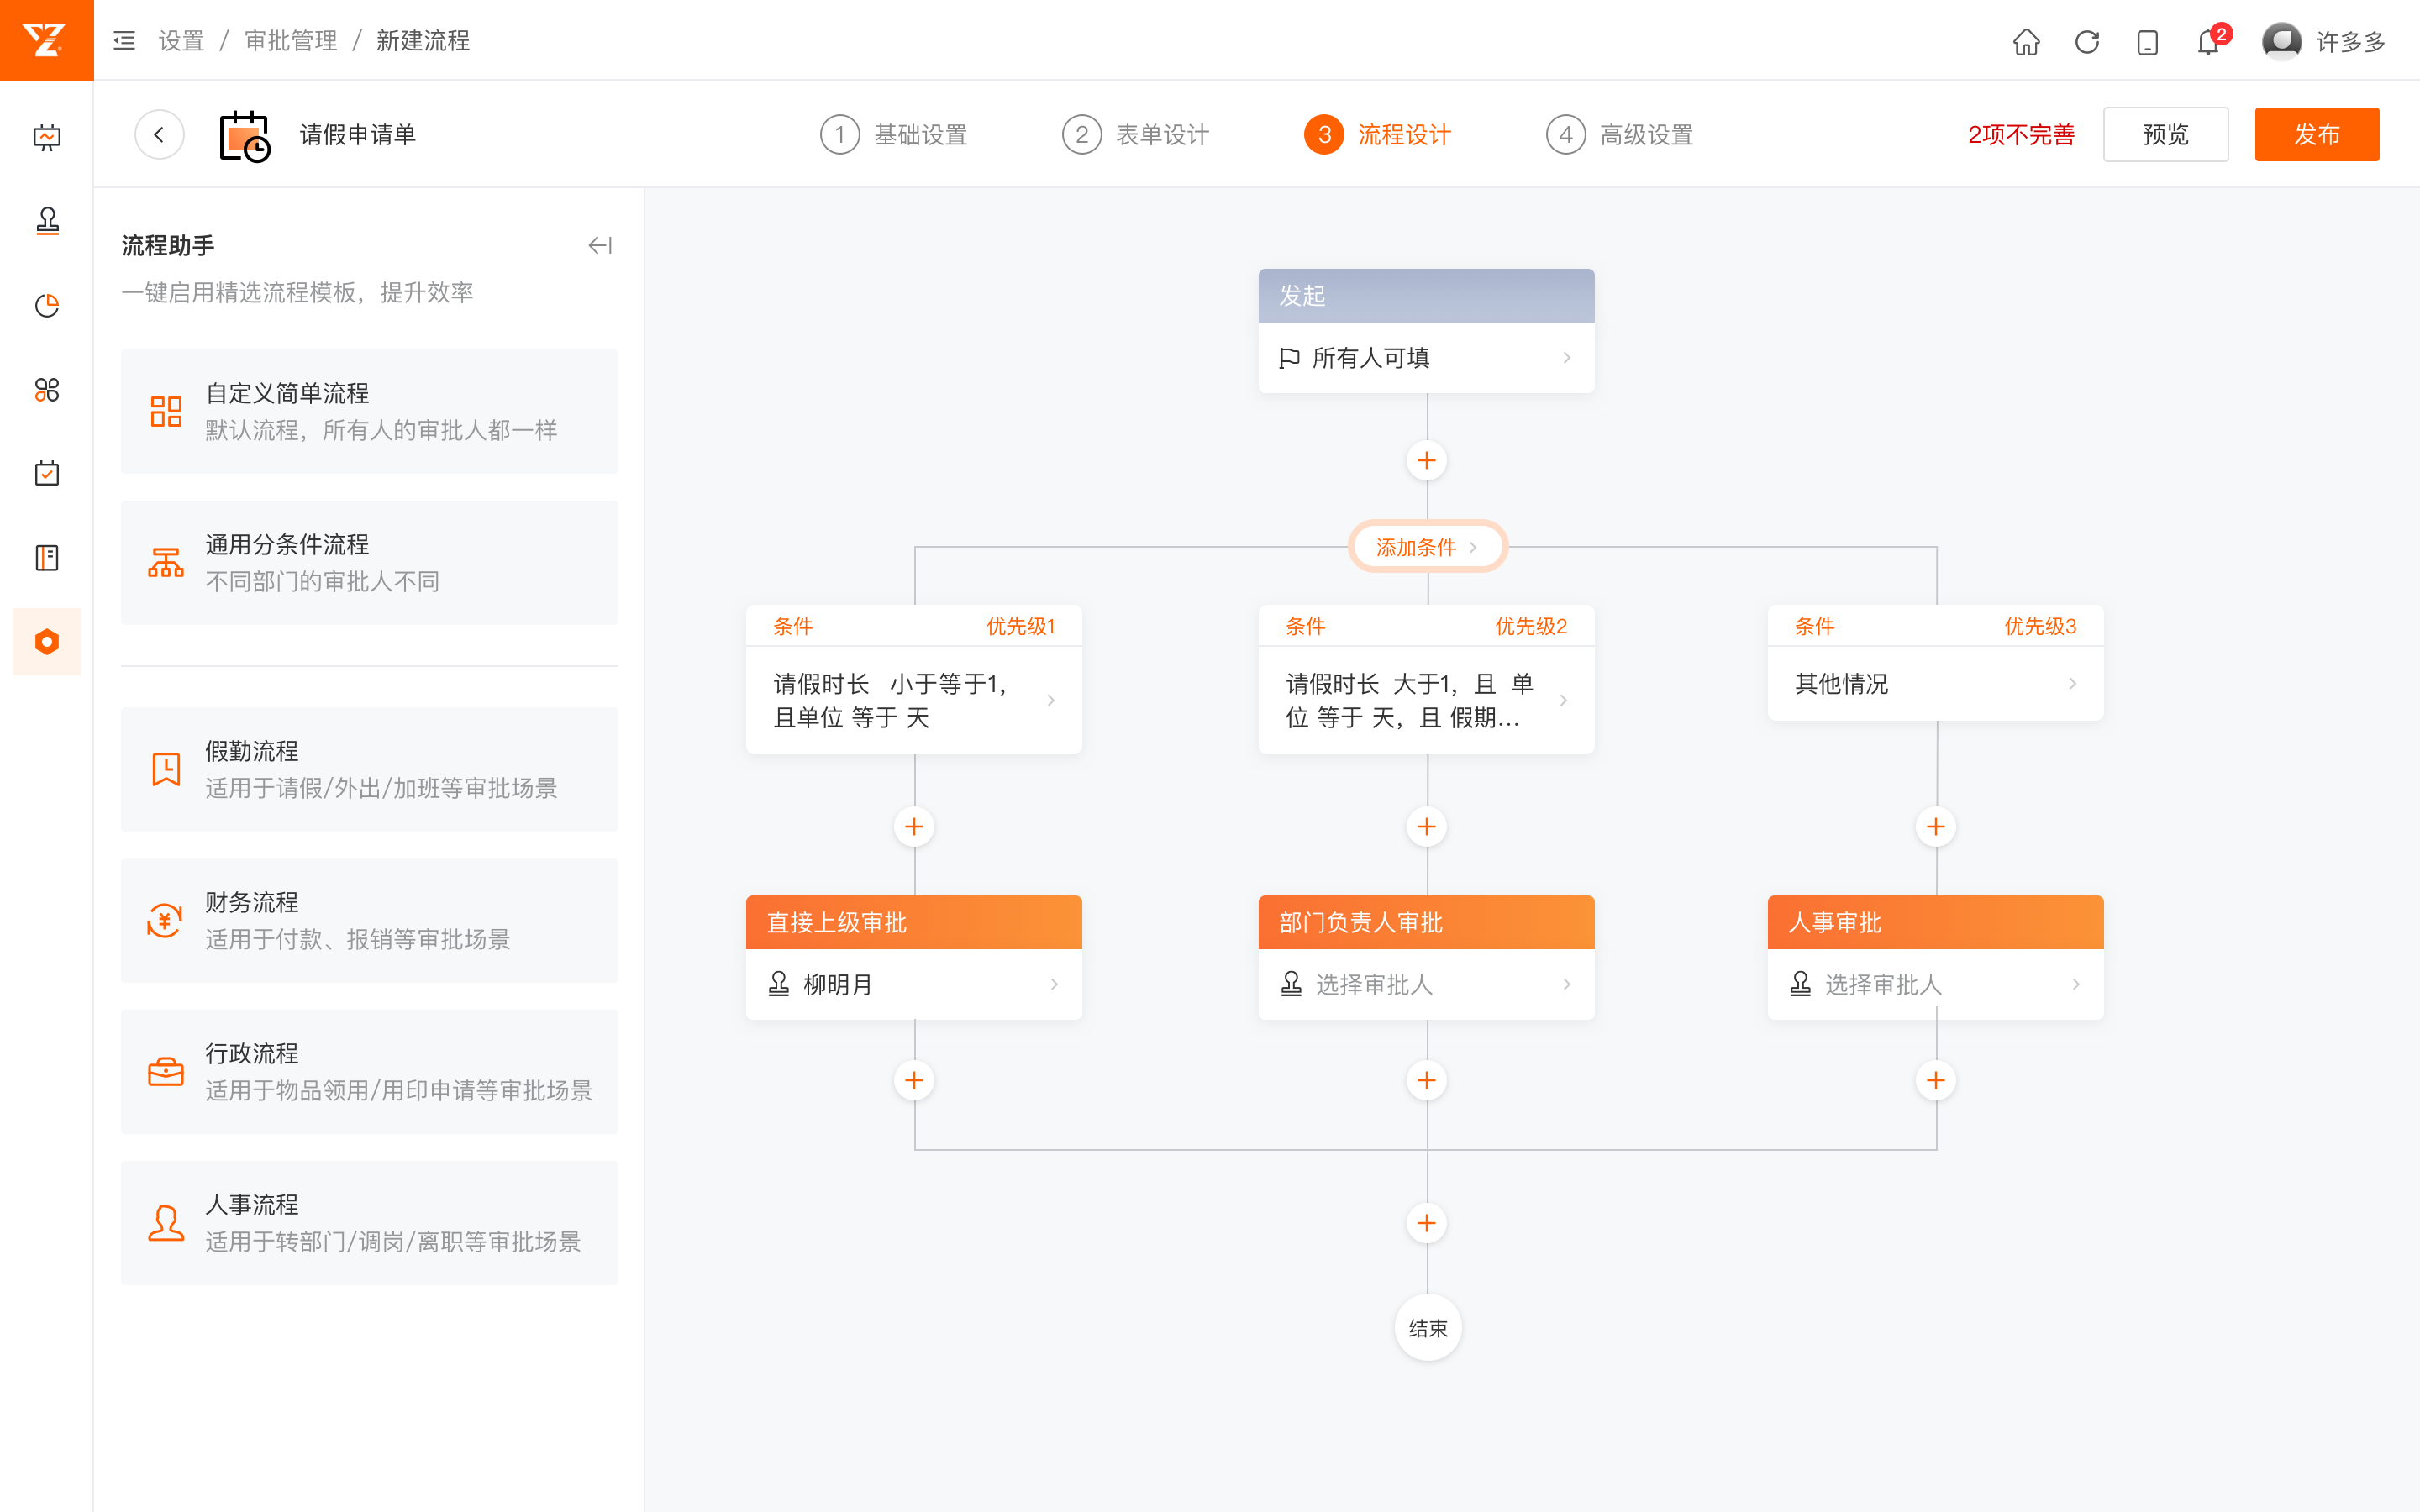Go to 高级设置 step

pos(1620,134)
